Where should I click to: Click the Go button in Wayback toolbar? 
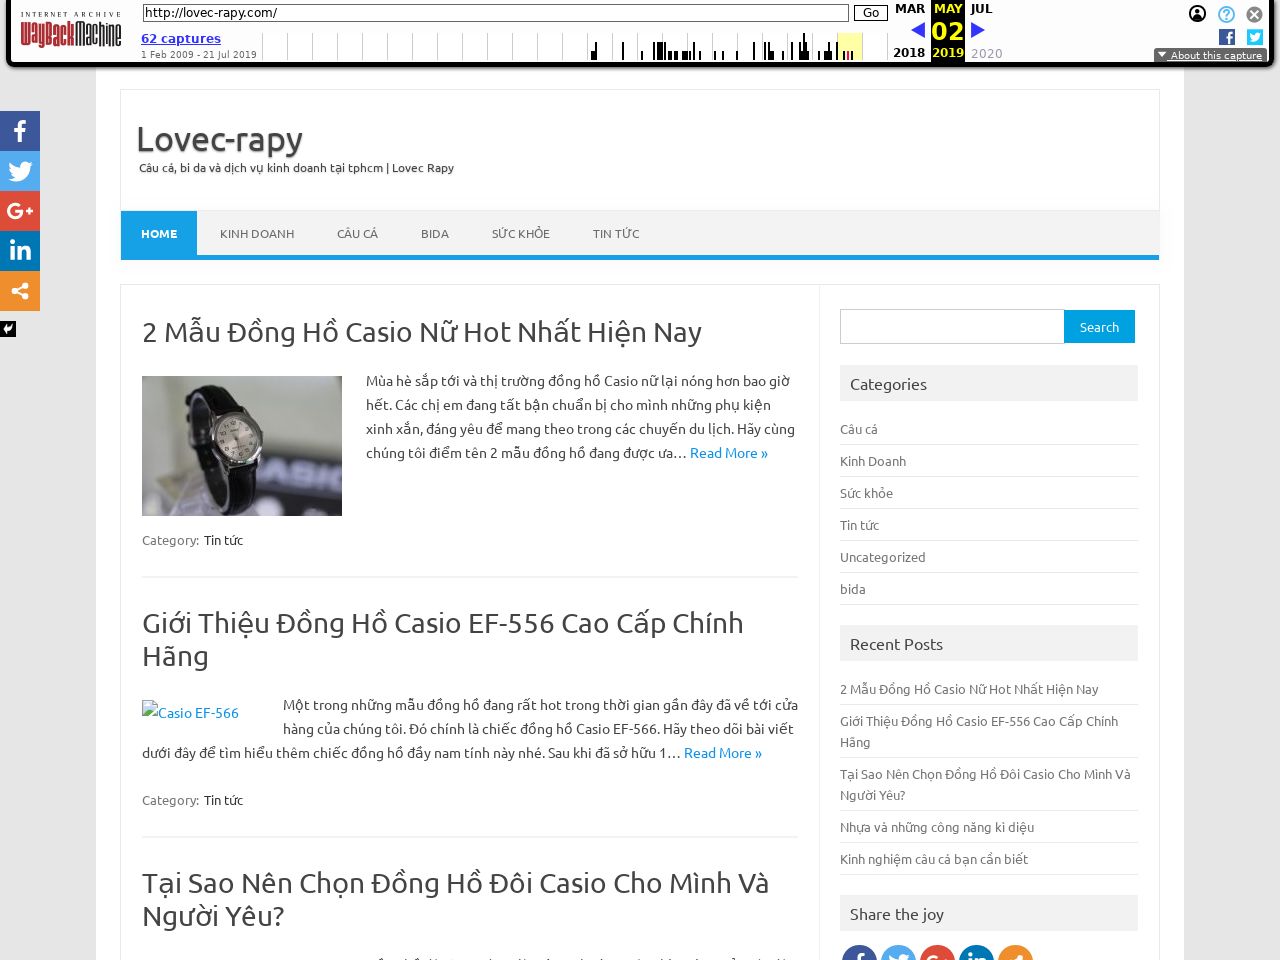870,13
